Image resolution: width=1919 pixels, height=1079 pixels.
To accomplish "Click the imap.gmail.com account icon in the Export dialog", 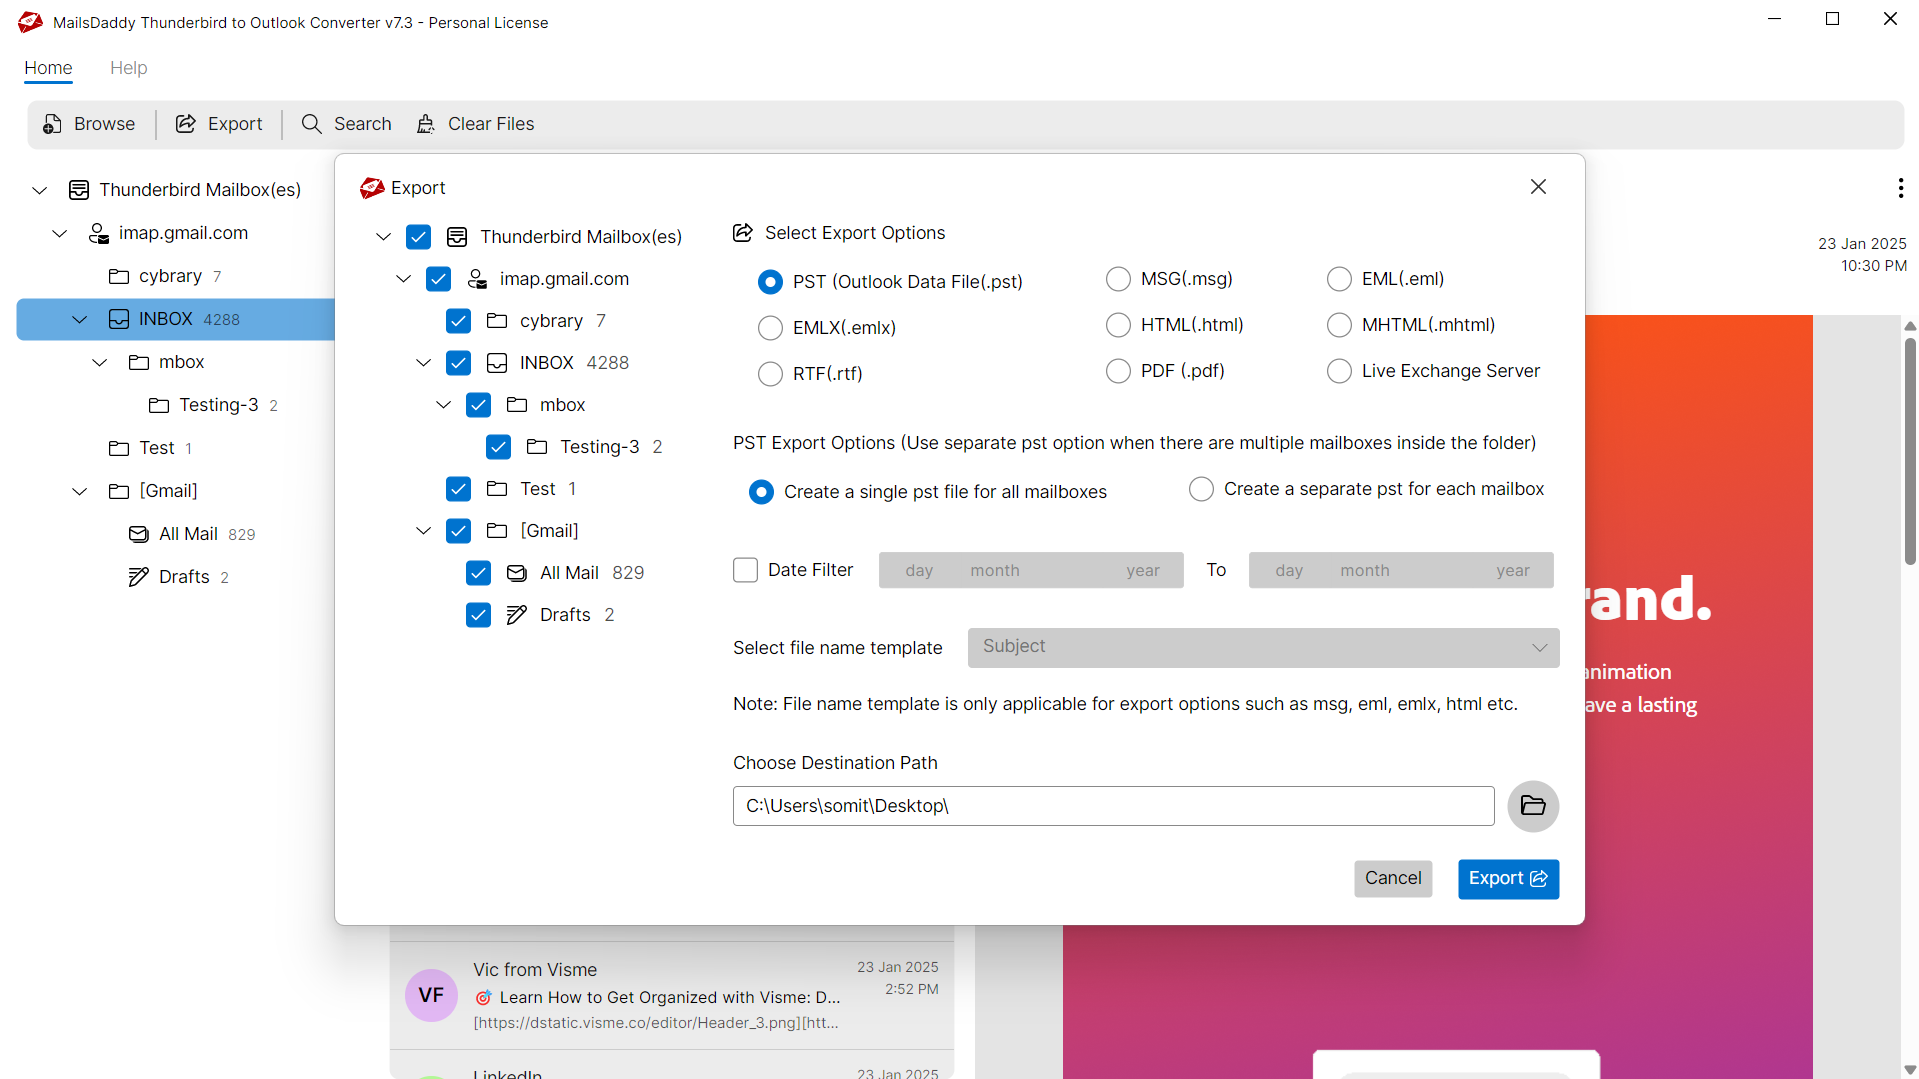I will 478,279.
